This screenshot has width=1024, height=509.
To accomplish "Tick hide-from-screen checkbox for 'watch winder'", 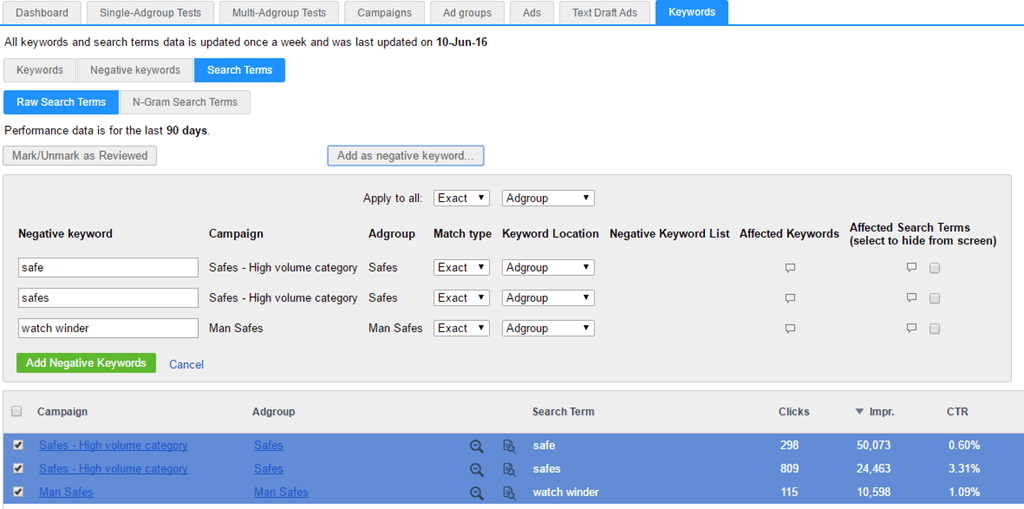I will [934, 329].
